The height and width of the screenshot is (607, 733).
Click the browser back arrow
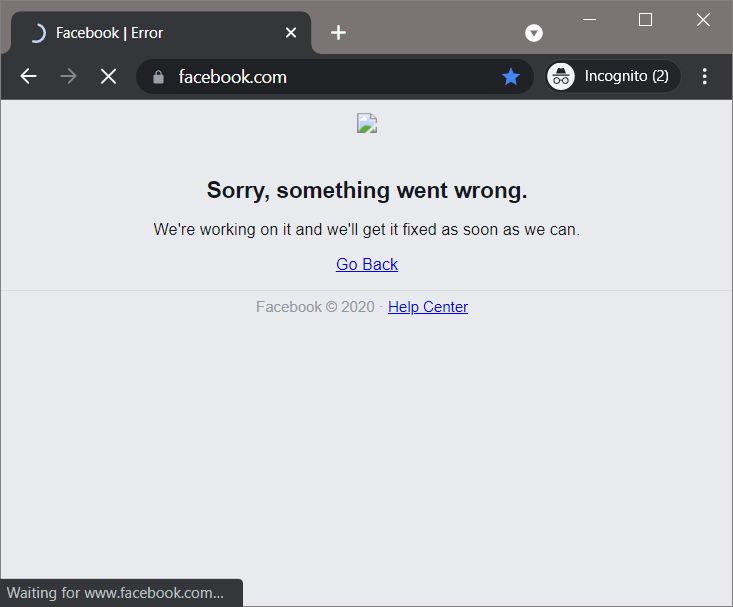point(28,77)
